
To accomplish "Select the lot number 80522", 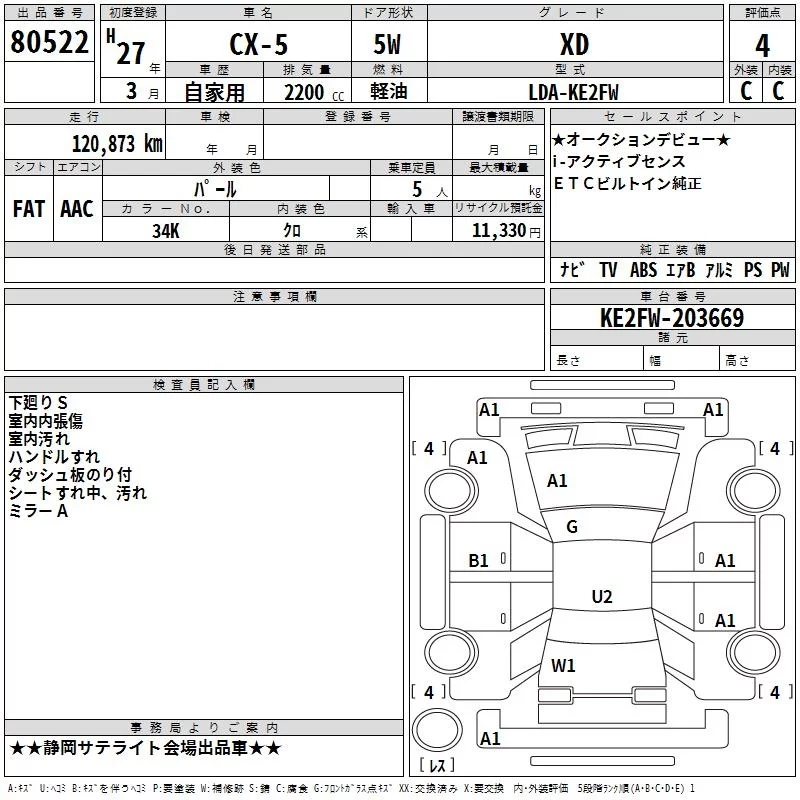I will [x=49, y=41].
